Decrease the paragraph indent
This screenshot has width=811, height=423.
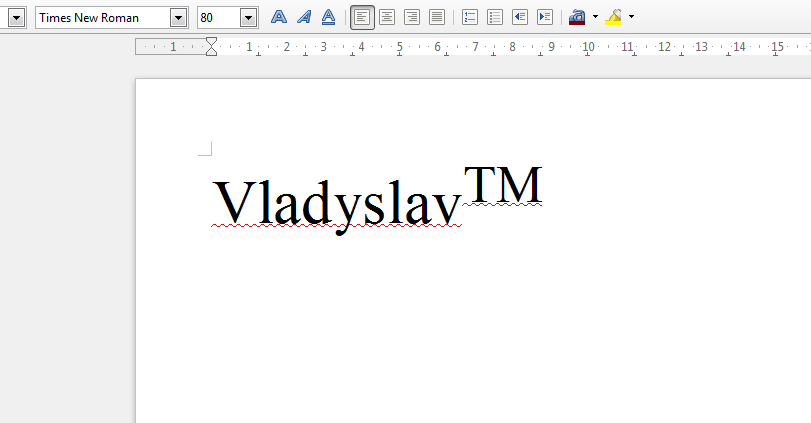click(520, 17)
